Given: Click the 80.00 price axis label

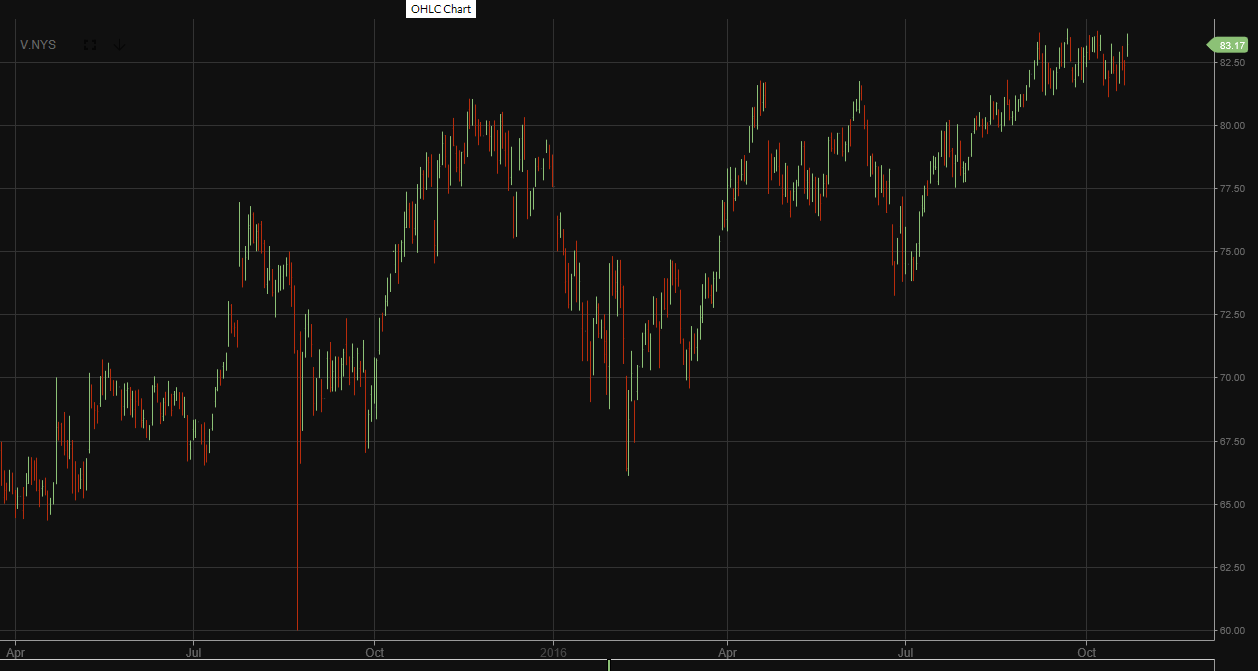Looking at the screenshot, I should (x=1231, y=125).
